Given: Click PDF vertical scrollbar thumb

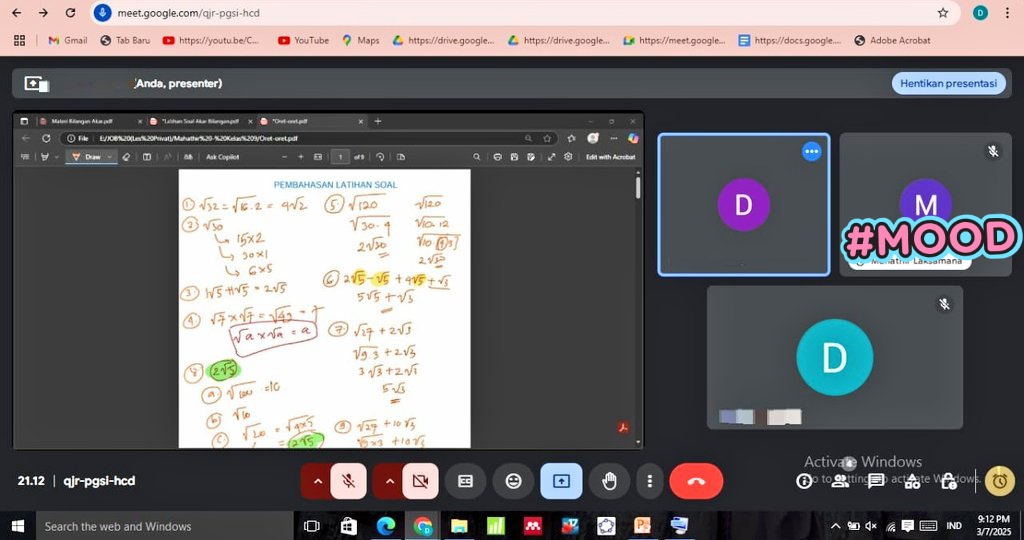Looking at the screenshot, I should [638, 187].
